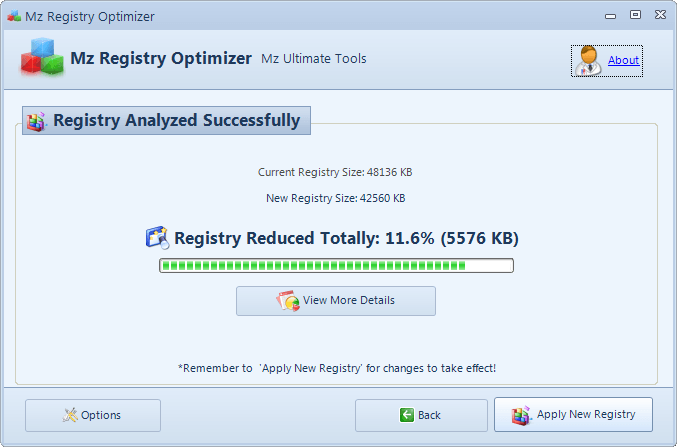Click the Mz Registry Optimizer cubes logo
The width and height of the screenshot is (677, 447).
42,57
